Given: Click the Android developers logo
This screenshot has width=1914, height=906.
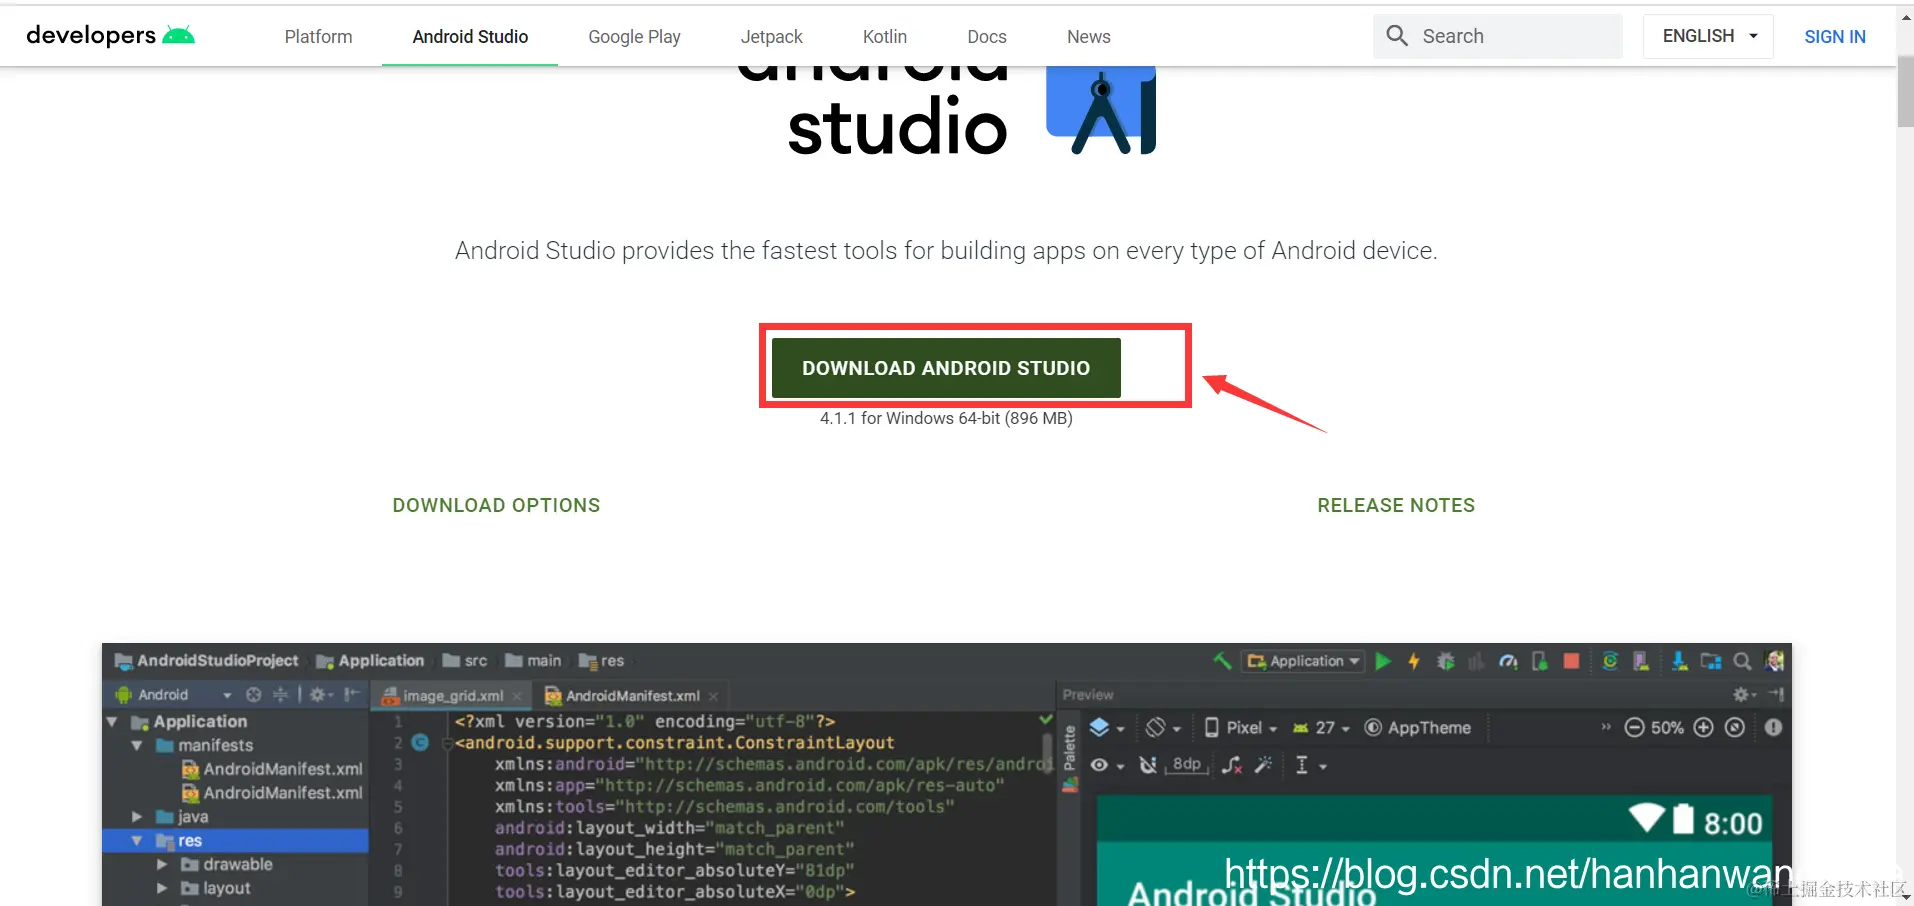Looking at the screenshot, I should click(x=110, y=36).
